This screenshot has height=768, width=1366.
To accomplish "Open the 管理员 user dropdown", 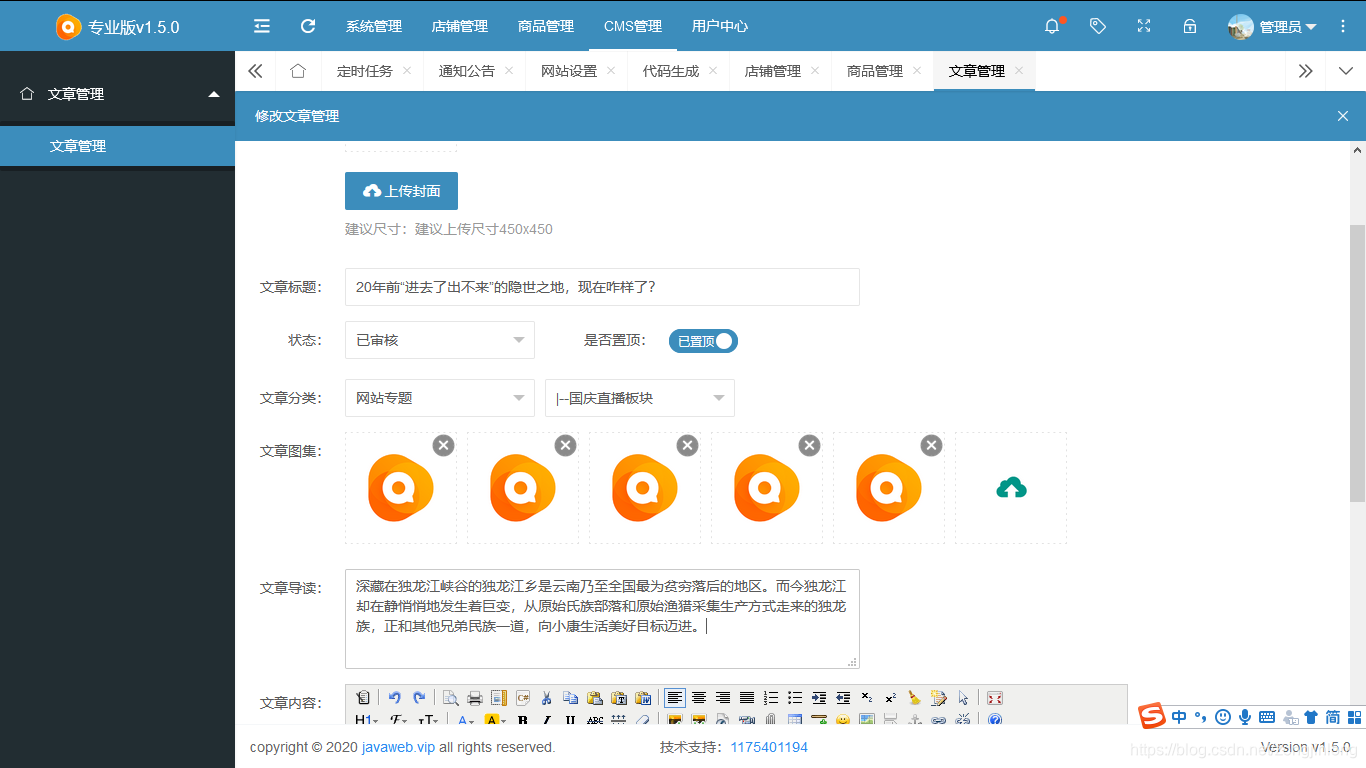I will tap(1272, 27).
